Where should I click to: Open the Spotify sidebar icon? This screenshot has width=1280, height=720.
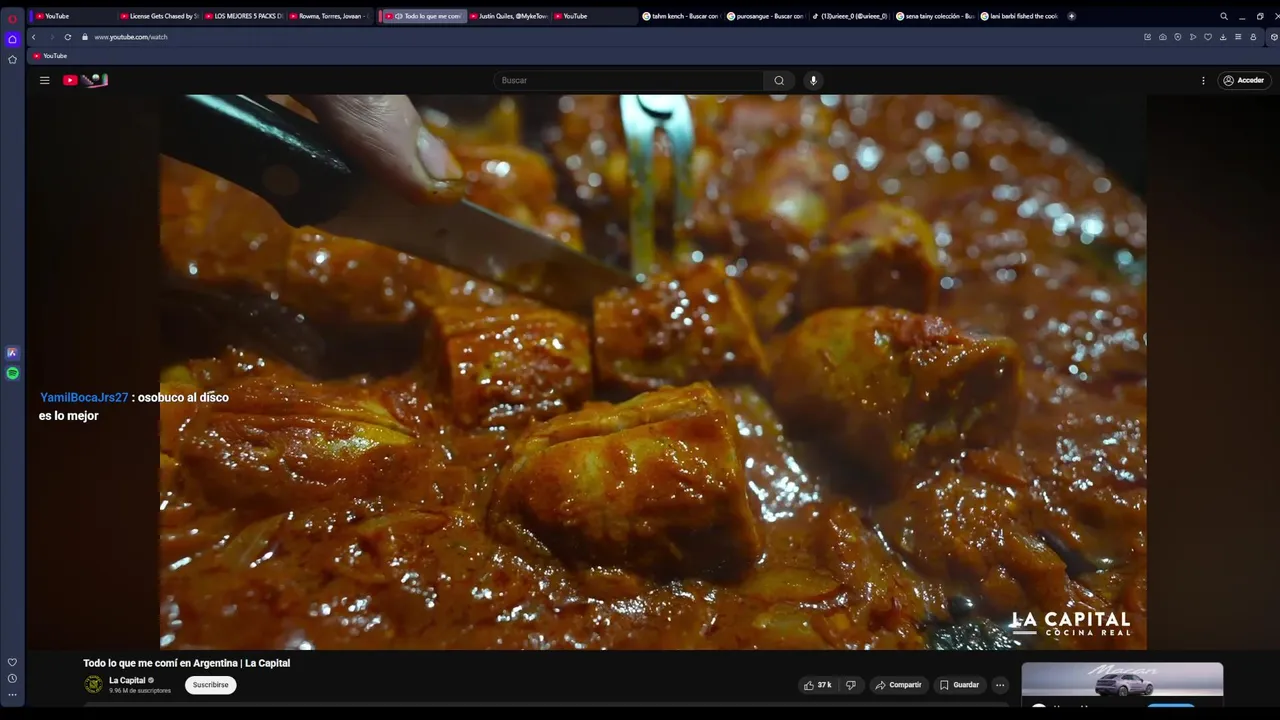(12, 373)
